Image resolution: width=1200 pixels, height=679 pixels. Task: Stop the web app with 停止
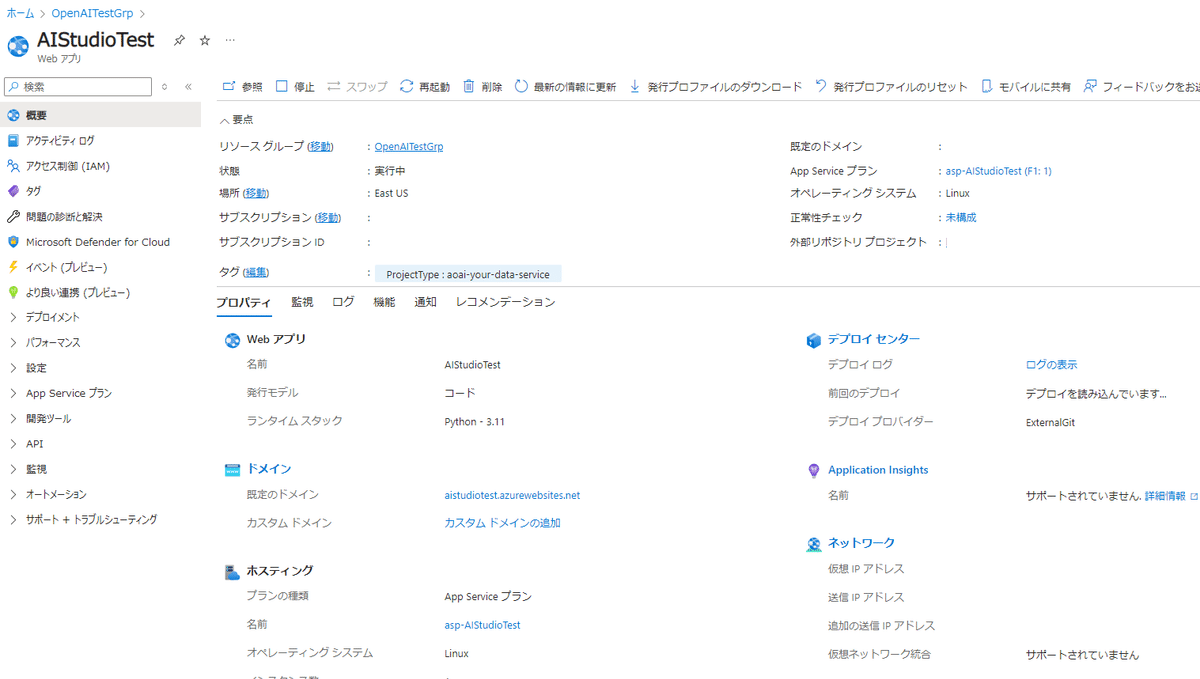coord(295,87)
